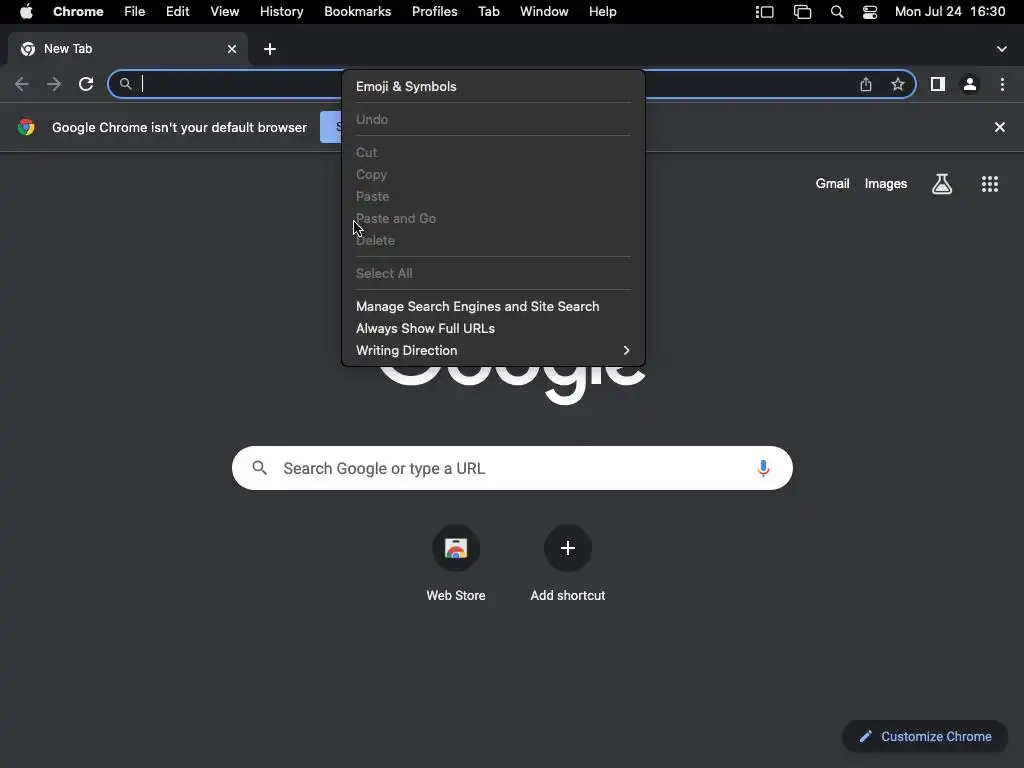Viewport: 1024px width, 768px height.
Task: Close the New Tab tab
Action: 232,49
